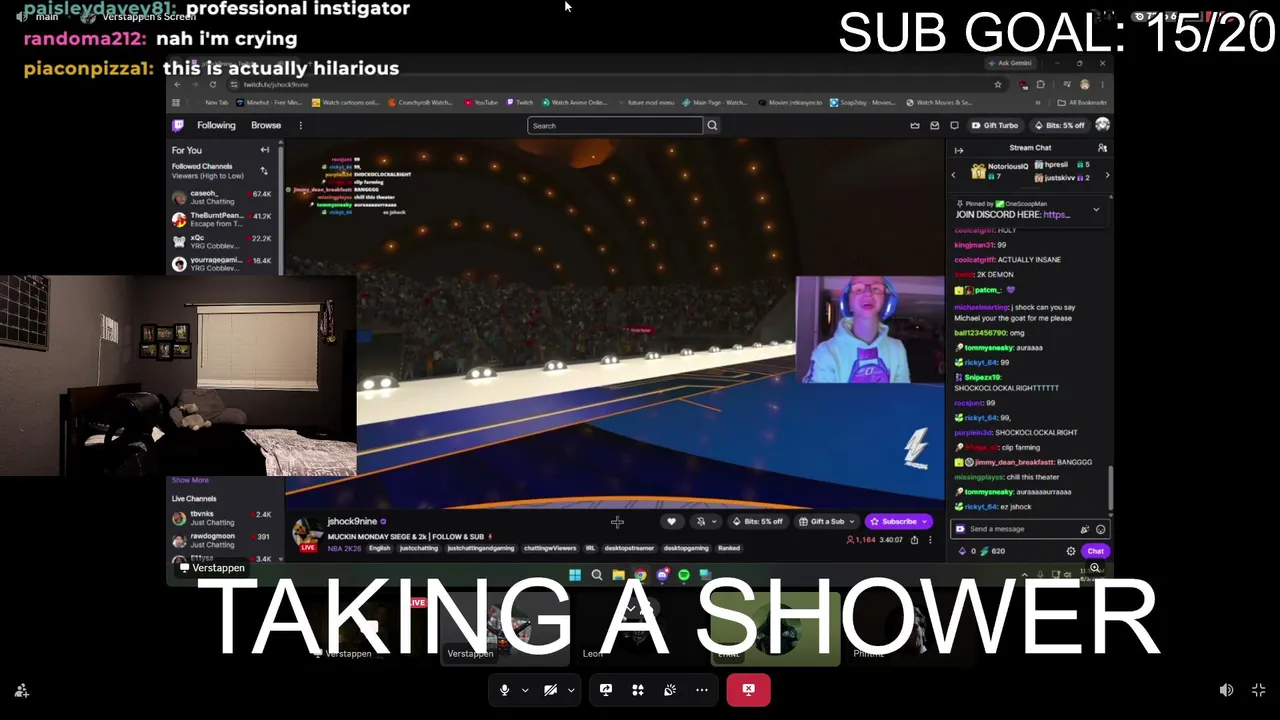The height and width of the screenshot is (720, 1280).
Task: Show previous gift leaderboard entry
Action: [x=953, y=175]
